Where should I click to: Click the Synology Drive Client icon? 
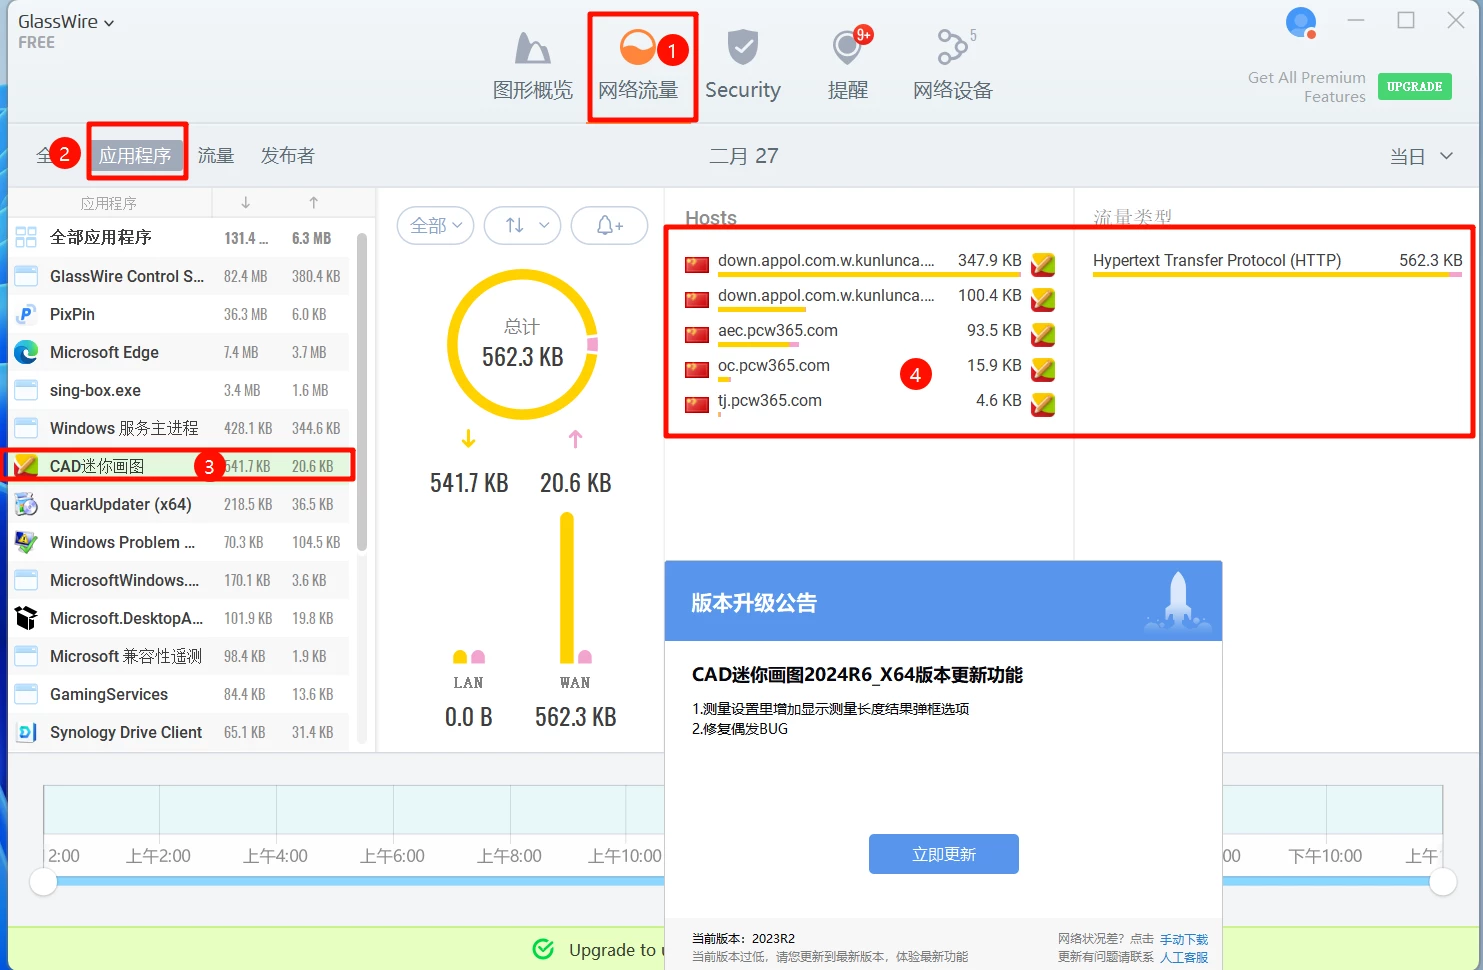(x=26, y=732)
